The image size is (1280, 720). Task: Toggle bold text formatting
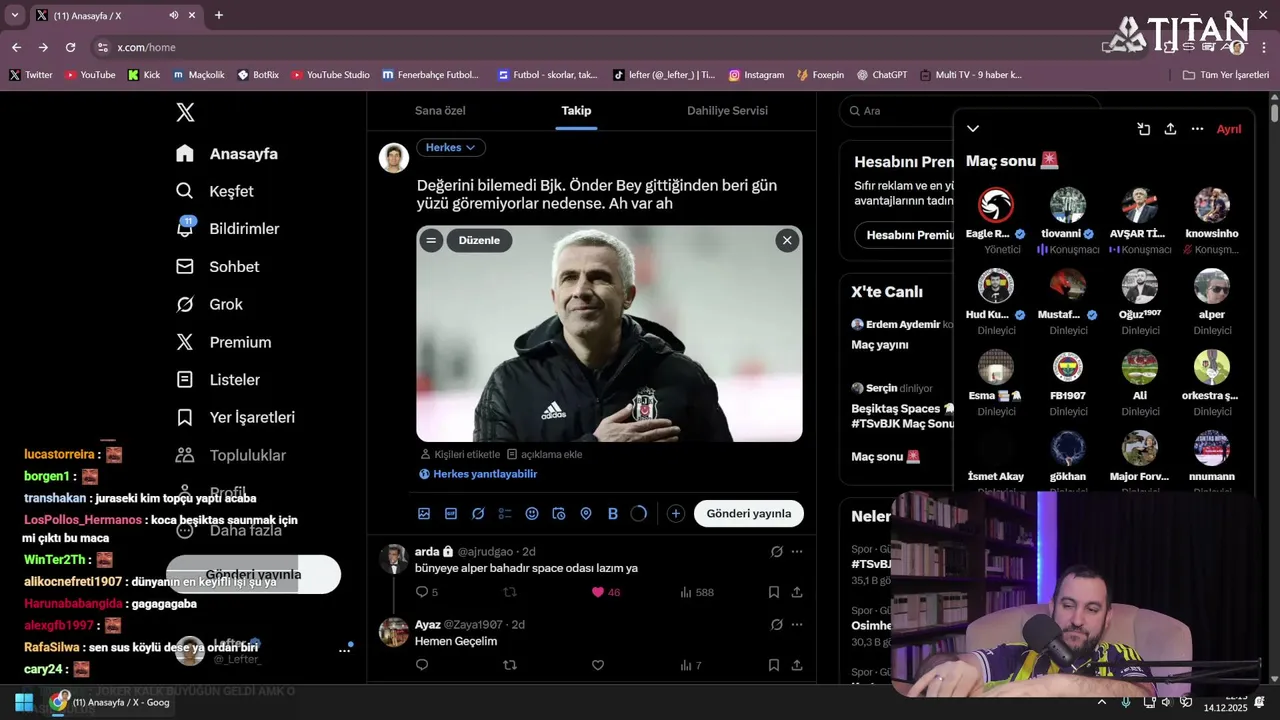[x=613, y=513]
